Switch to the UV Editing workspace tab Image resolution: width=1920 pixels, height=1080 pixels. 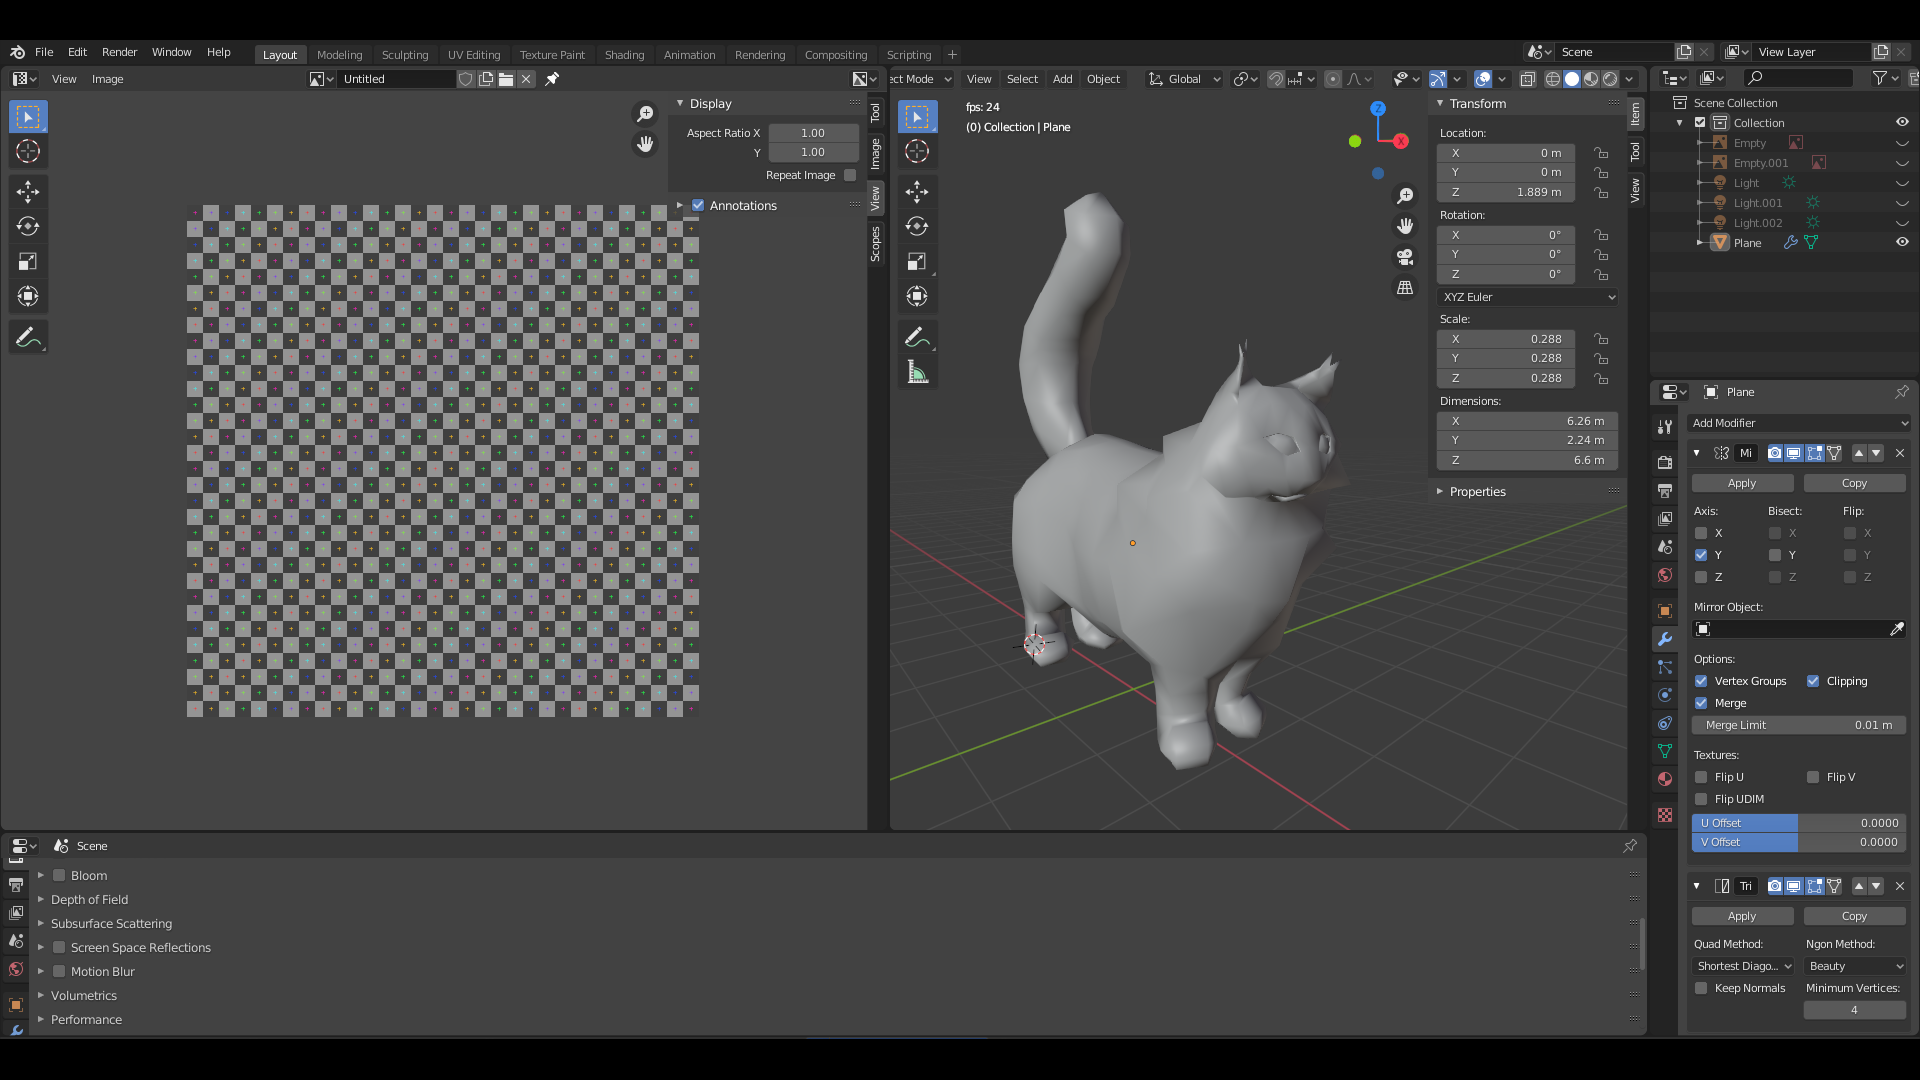click(x=474, y=55)
